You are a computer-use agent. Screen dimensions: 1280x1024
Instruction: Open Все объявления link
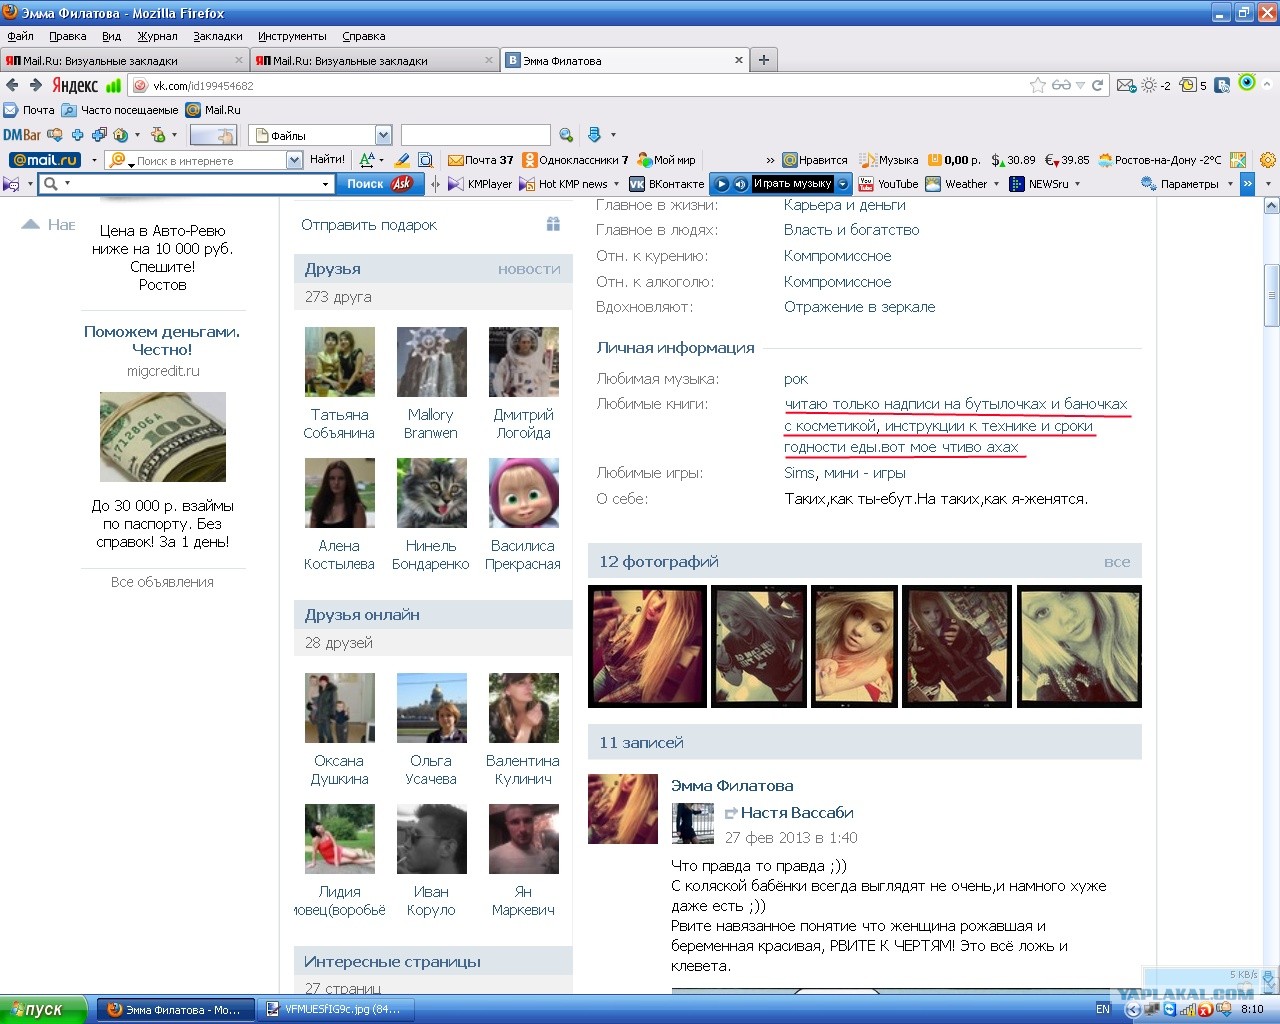point(162,582)
